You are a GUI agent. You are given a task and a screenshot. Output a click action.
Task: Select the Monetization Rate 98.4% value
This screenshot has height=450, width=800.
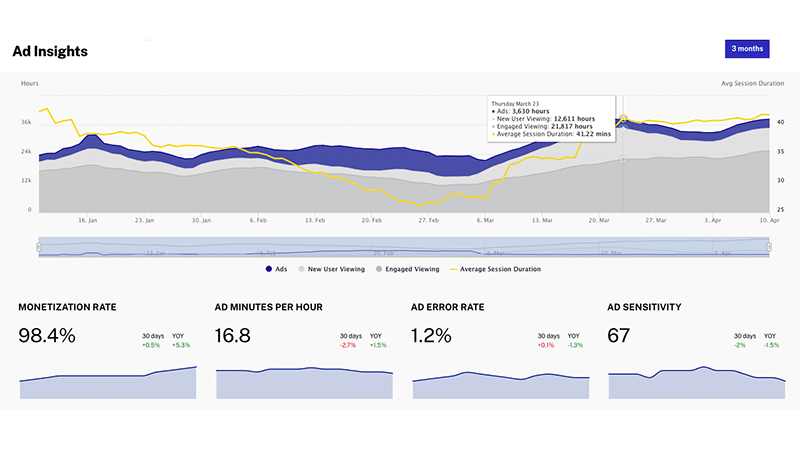pyautogui.click(x=47, y=336)
